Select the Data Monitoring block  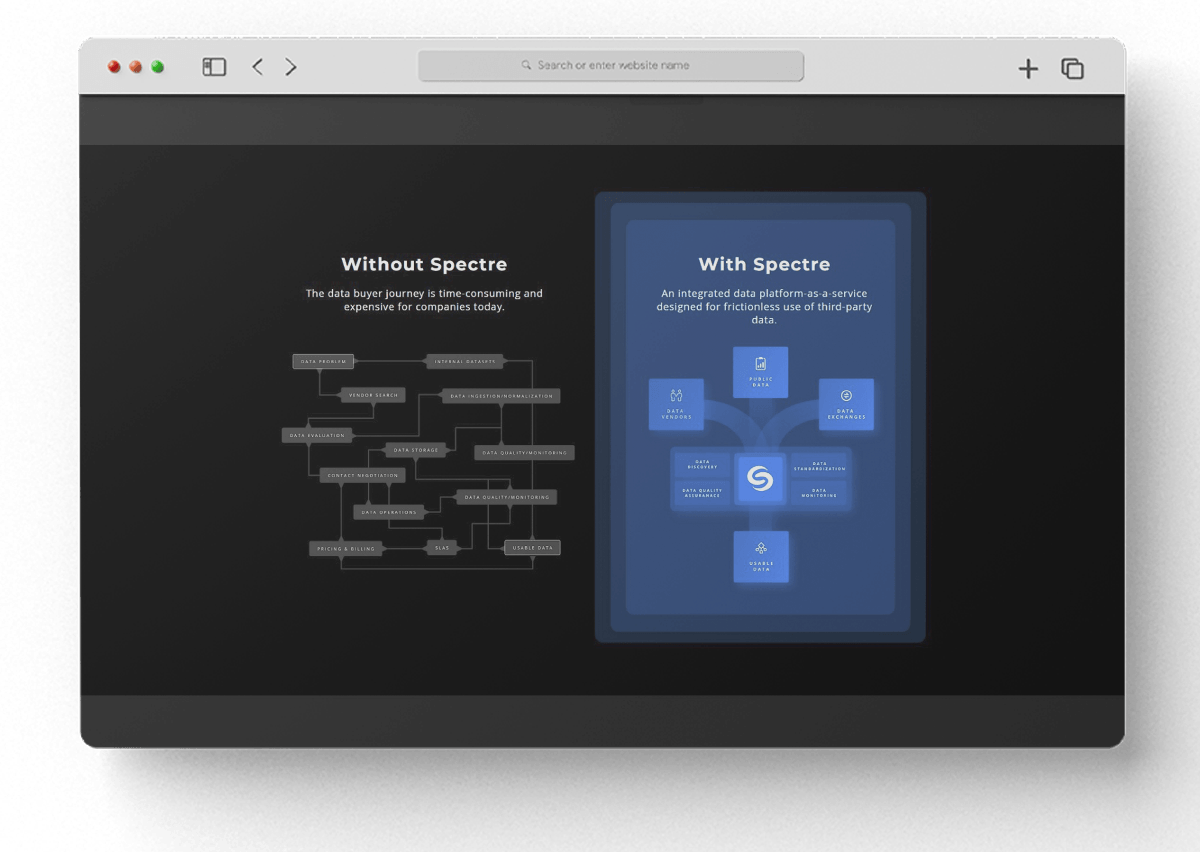819,493
